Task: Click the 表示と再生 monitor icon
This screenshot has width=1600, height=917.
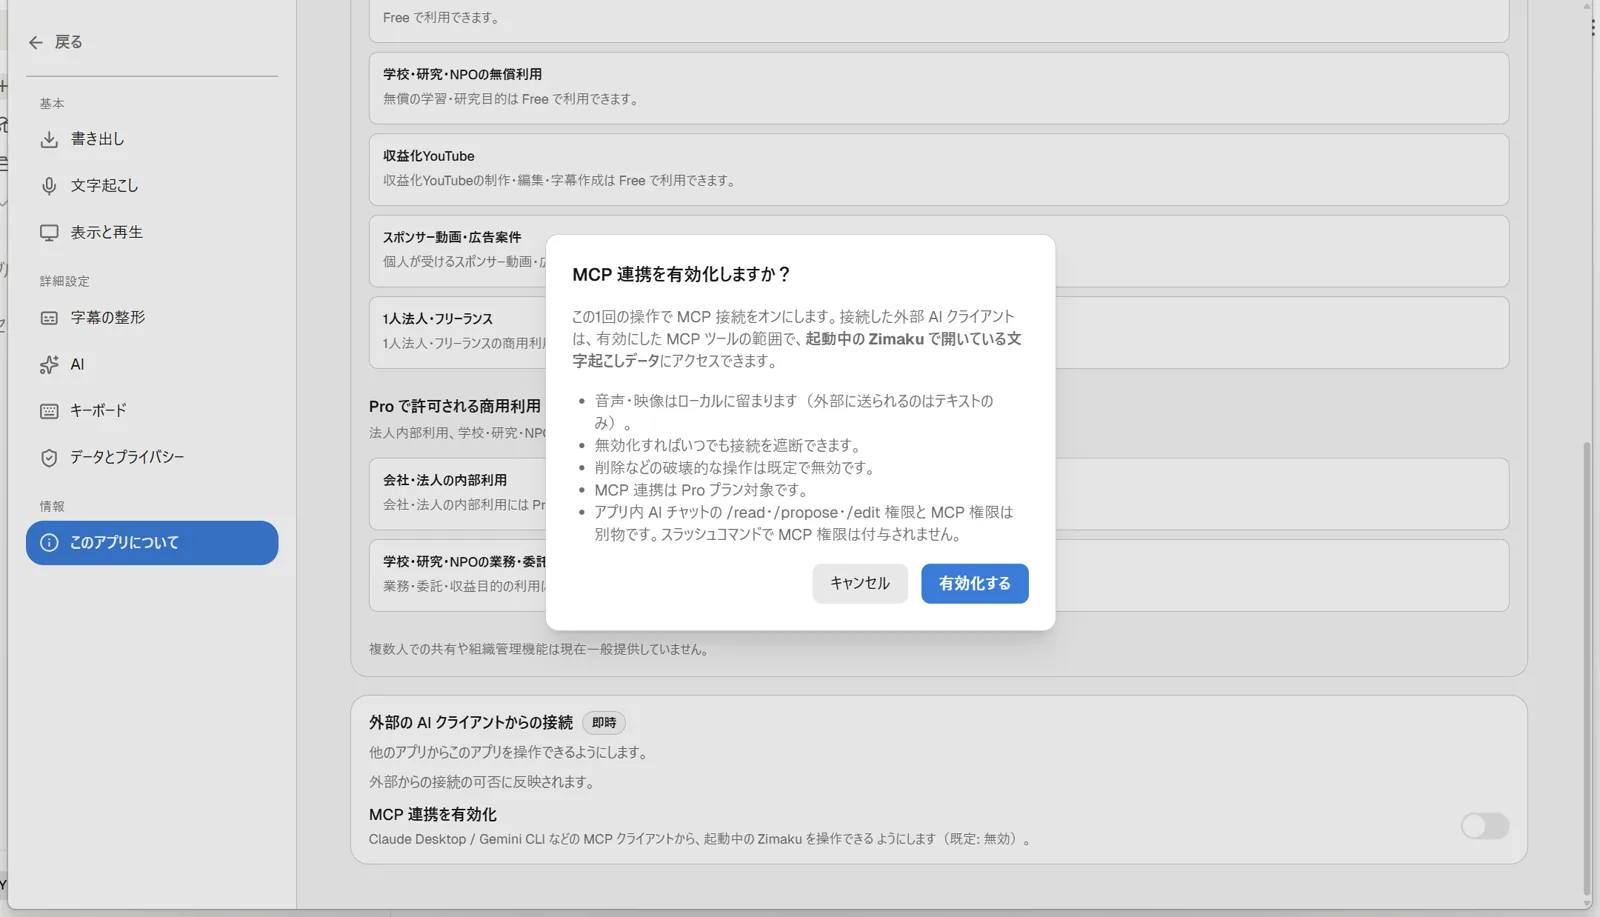Action: [x=49, y=233]
